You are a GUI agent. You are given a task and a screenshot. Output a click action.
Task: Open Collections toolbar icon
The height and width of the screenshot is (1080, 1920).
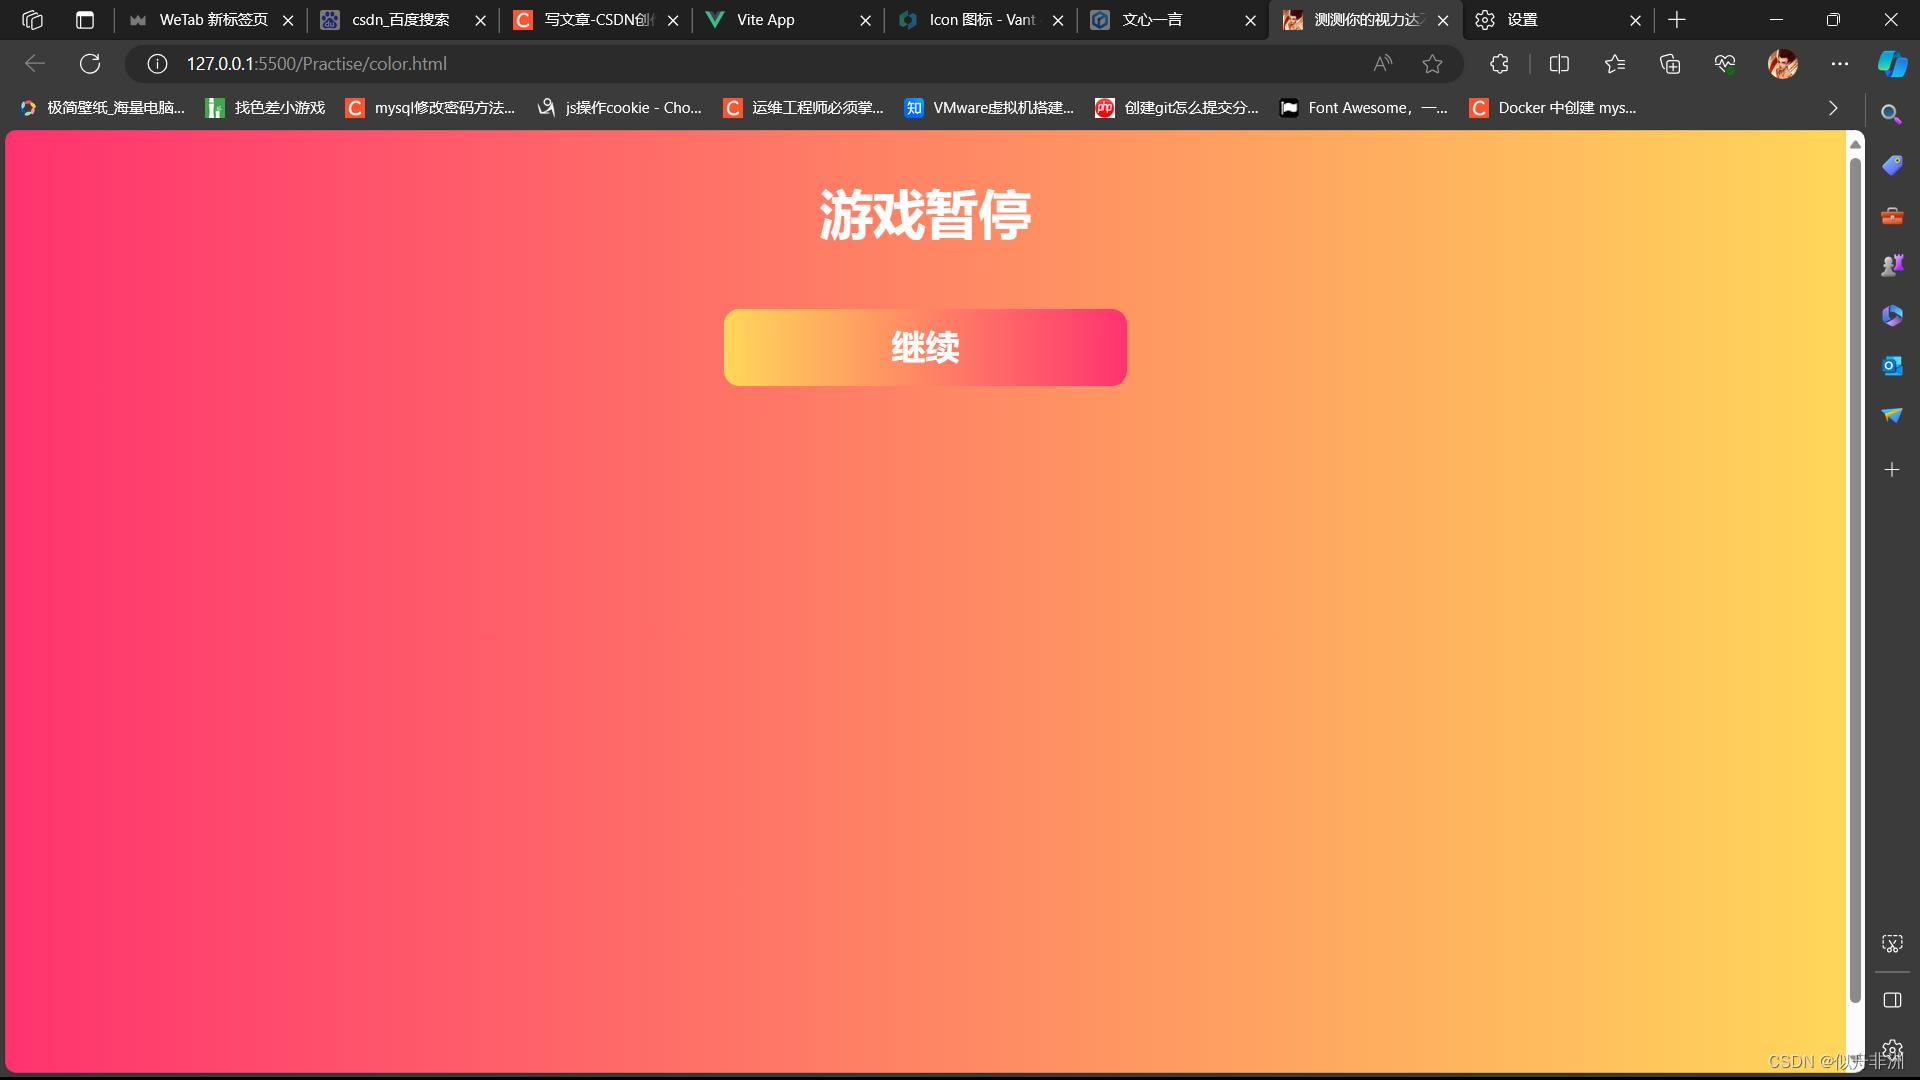pyautogui.click(x=1670, y=64)
